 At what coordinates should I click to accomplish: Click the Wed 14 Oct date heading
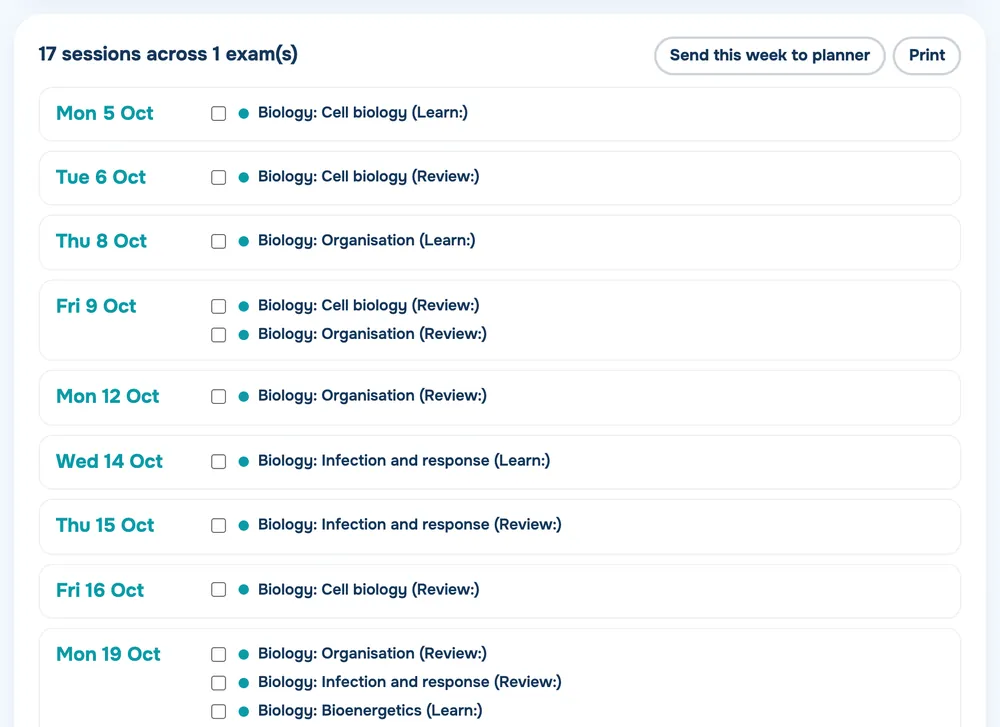pos(110,461)
